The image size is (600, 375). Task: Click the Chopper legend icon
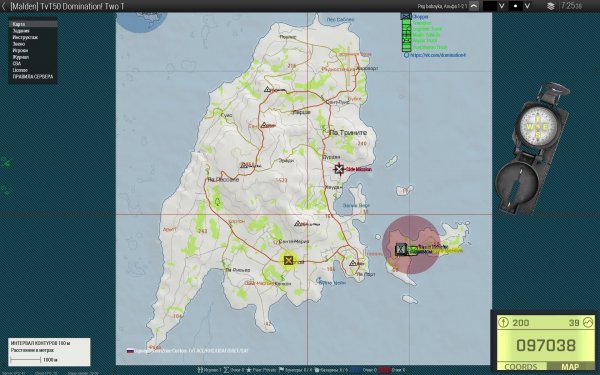(406, 16)
